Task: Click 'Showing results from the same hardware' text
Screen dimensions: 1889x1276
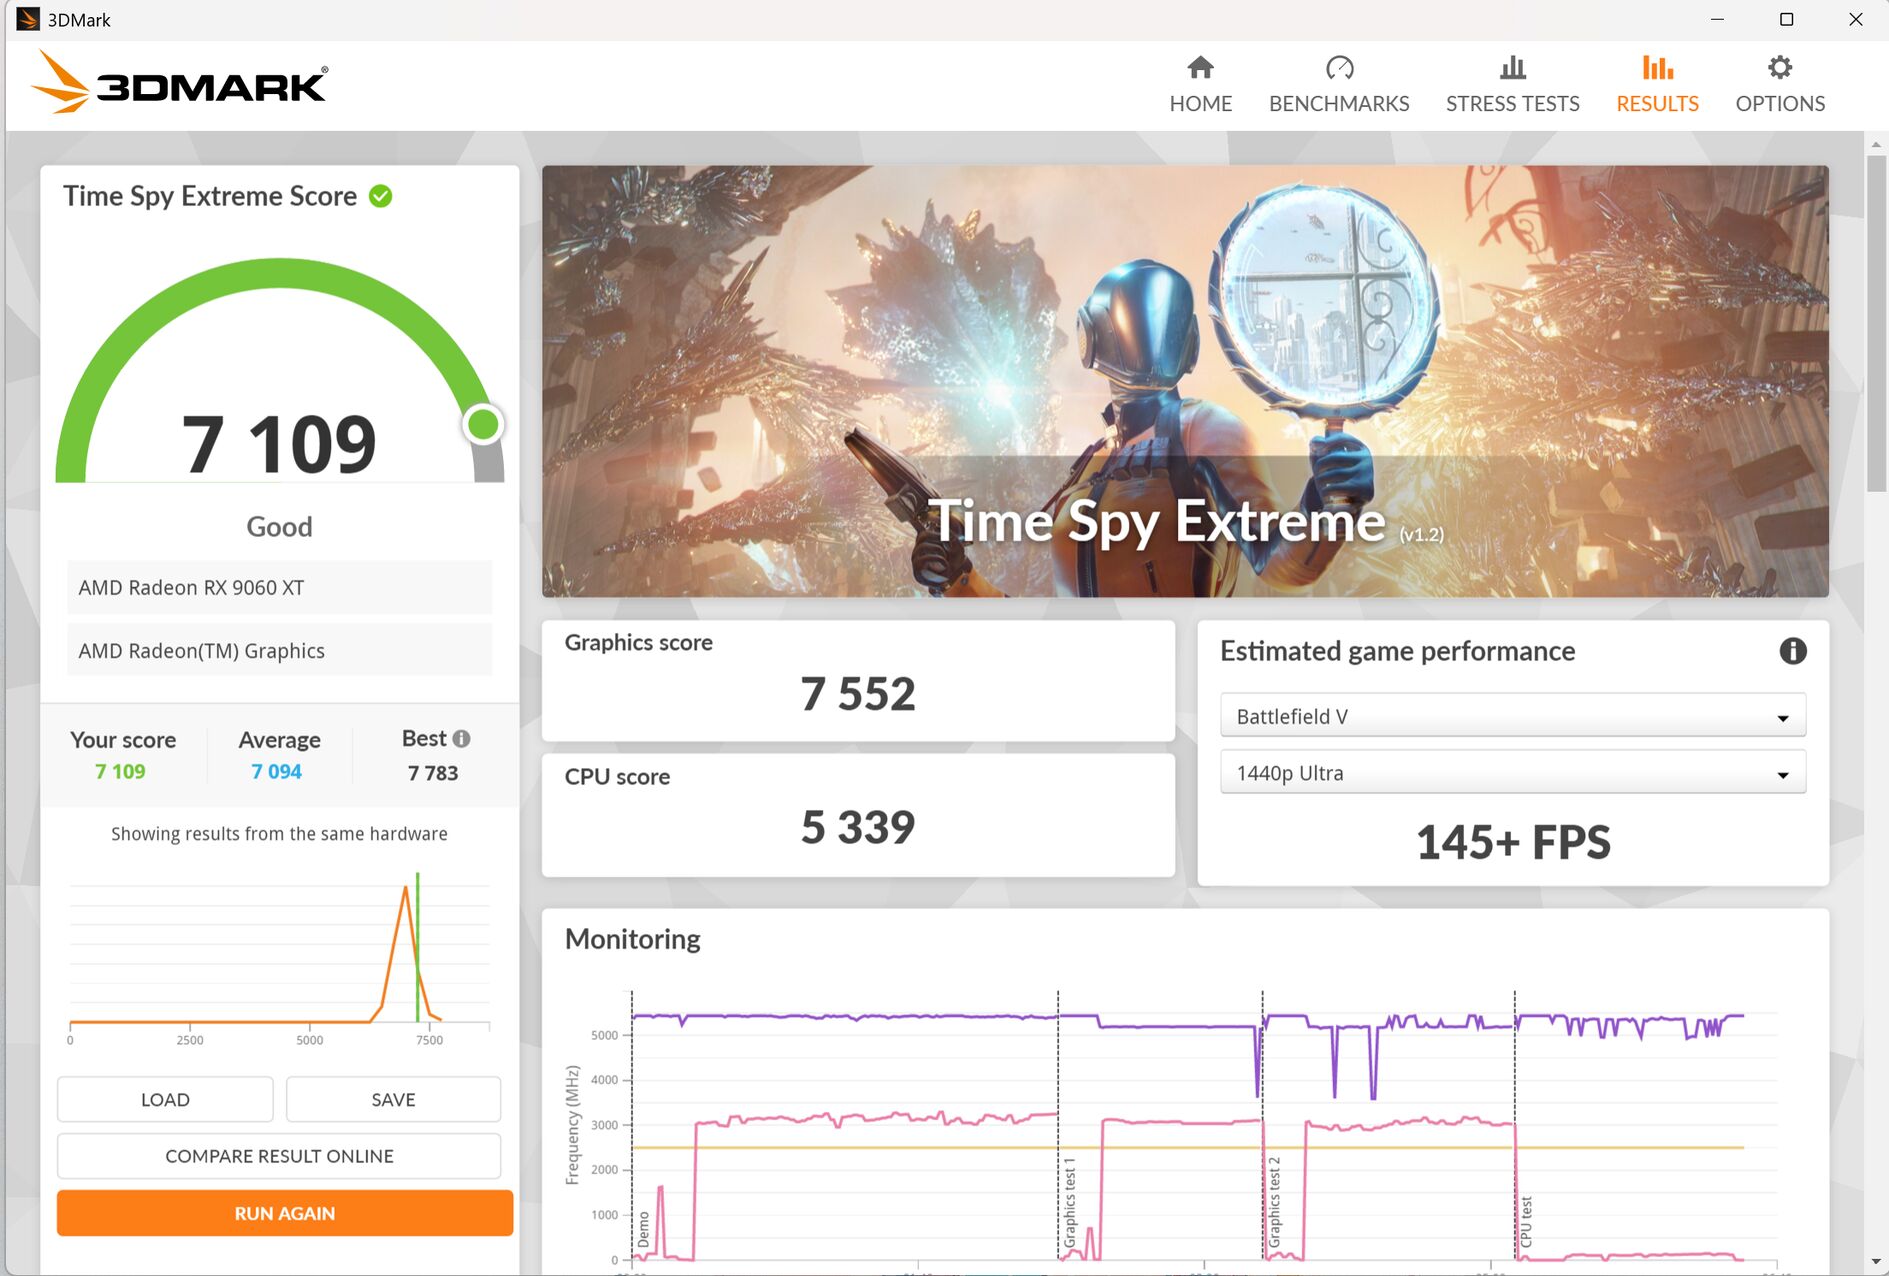Action: tap(279, 834)
